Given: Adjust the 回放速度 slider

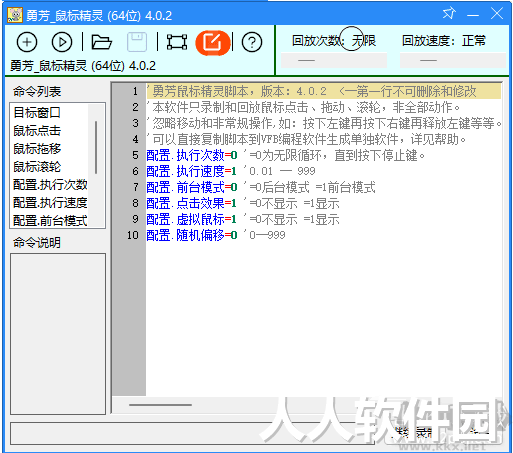Looking at the screenshot, I should [453, 60].
